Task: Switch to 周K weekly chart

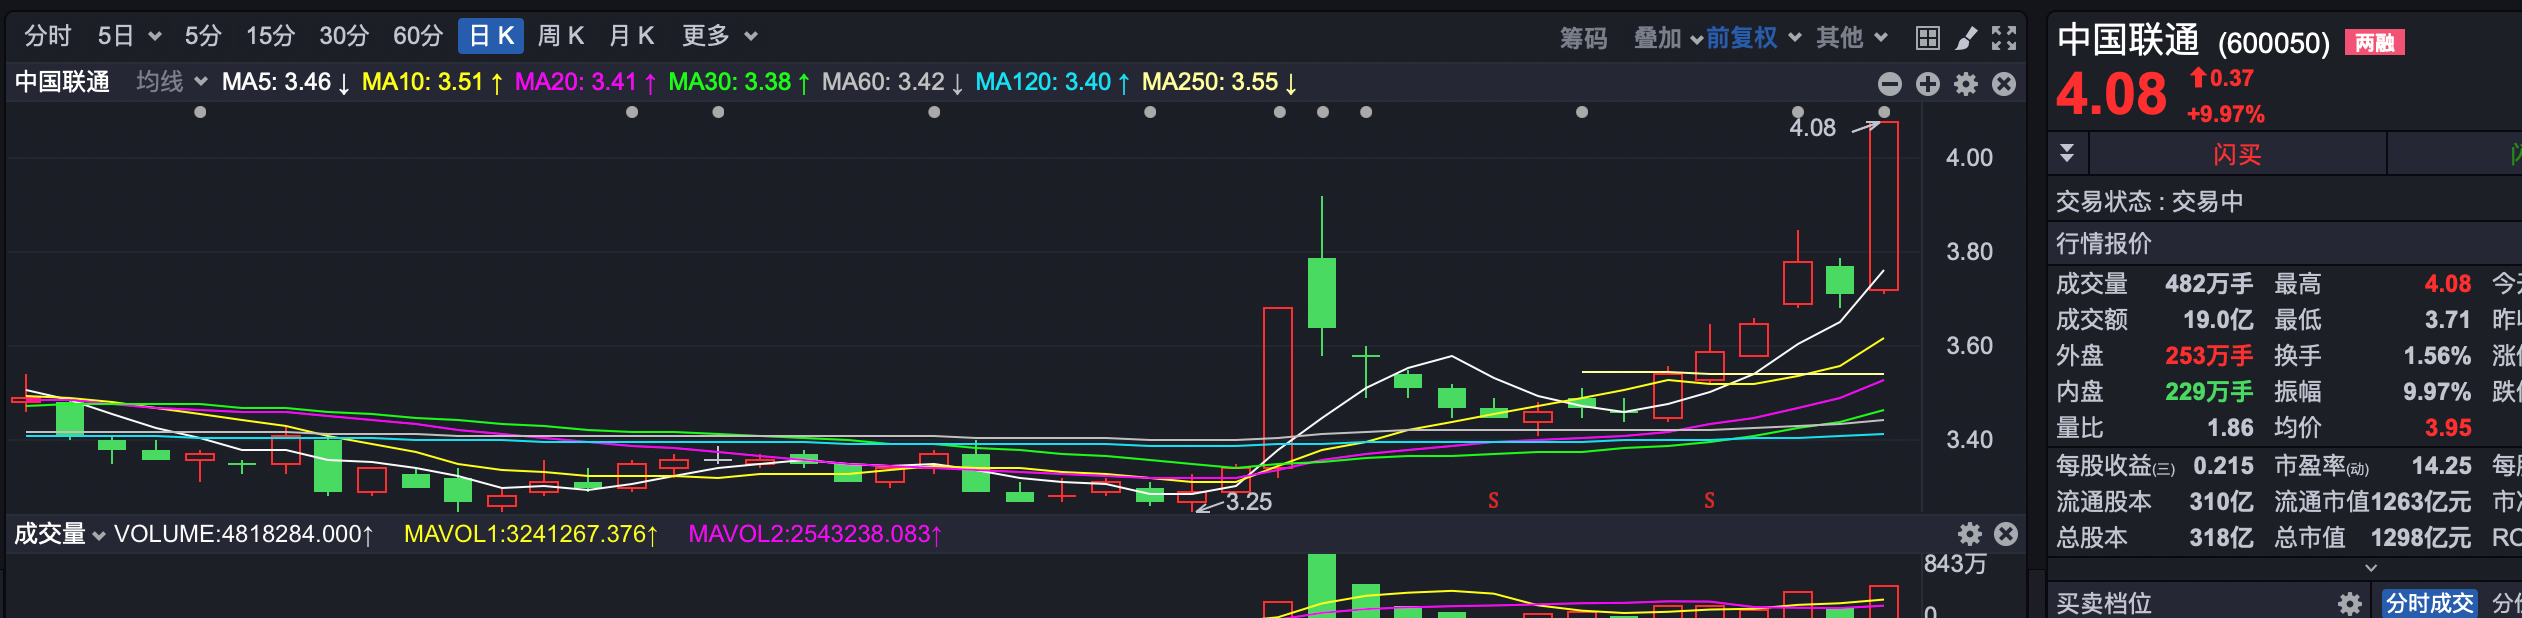Action: [560, 36]
